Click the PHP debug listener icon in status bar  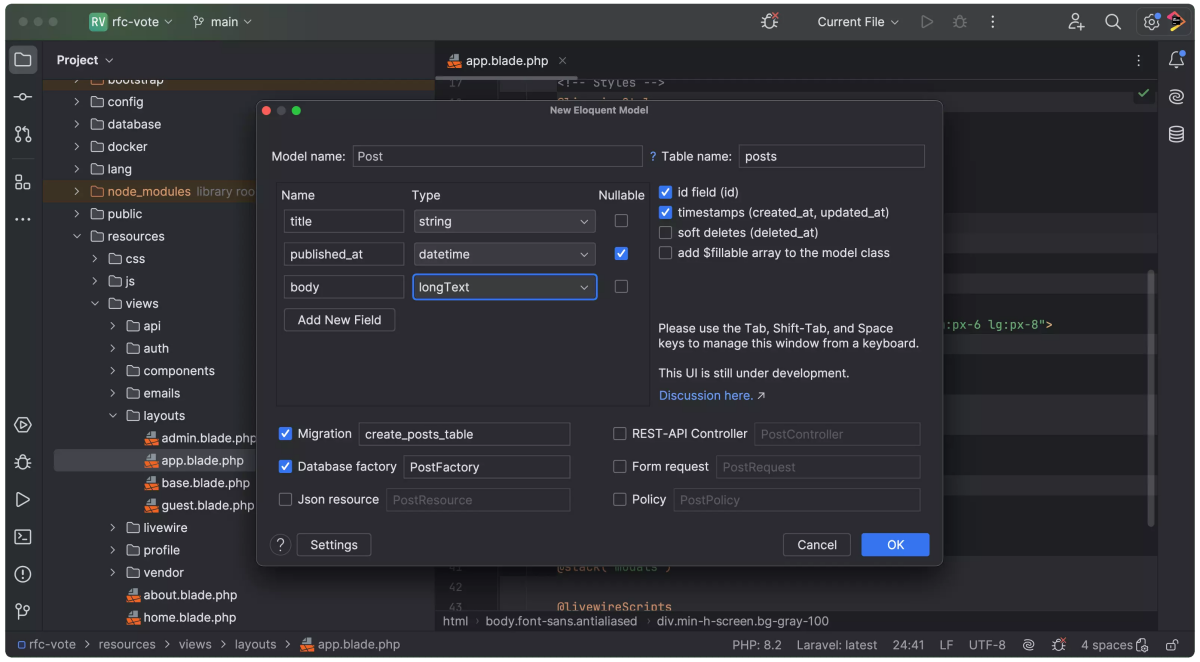click(1058, 645)
